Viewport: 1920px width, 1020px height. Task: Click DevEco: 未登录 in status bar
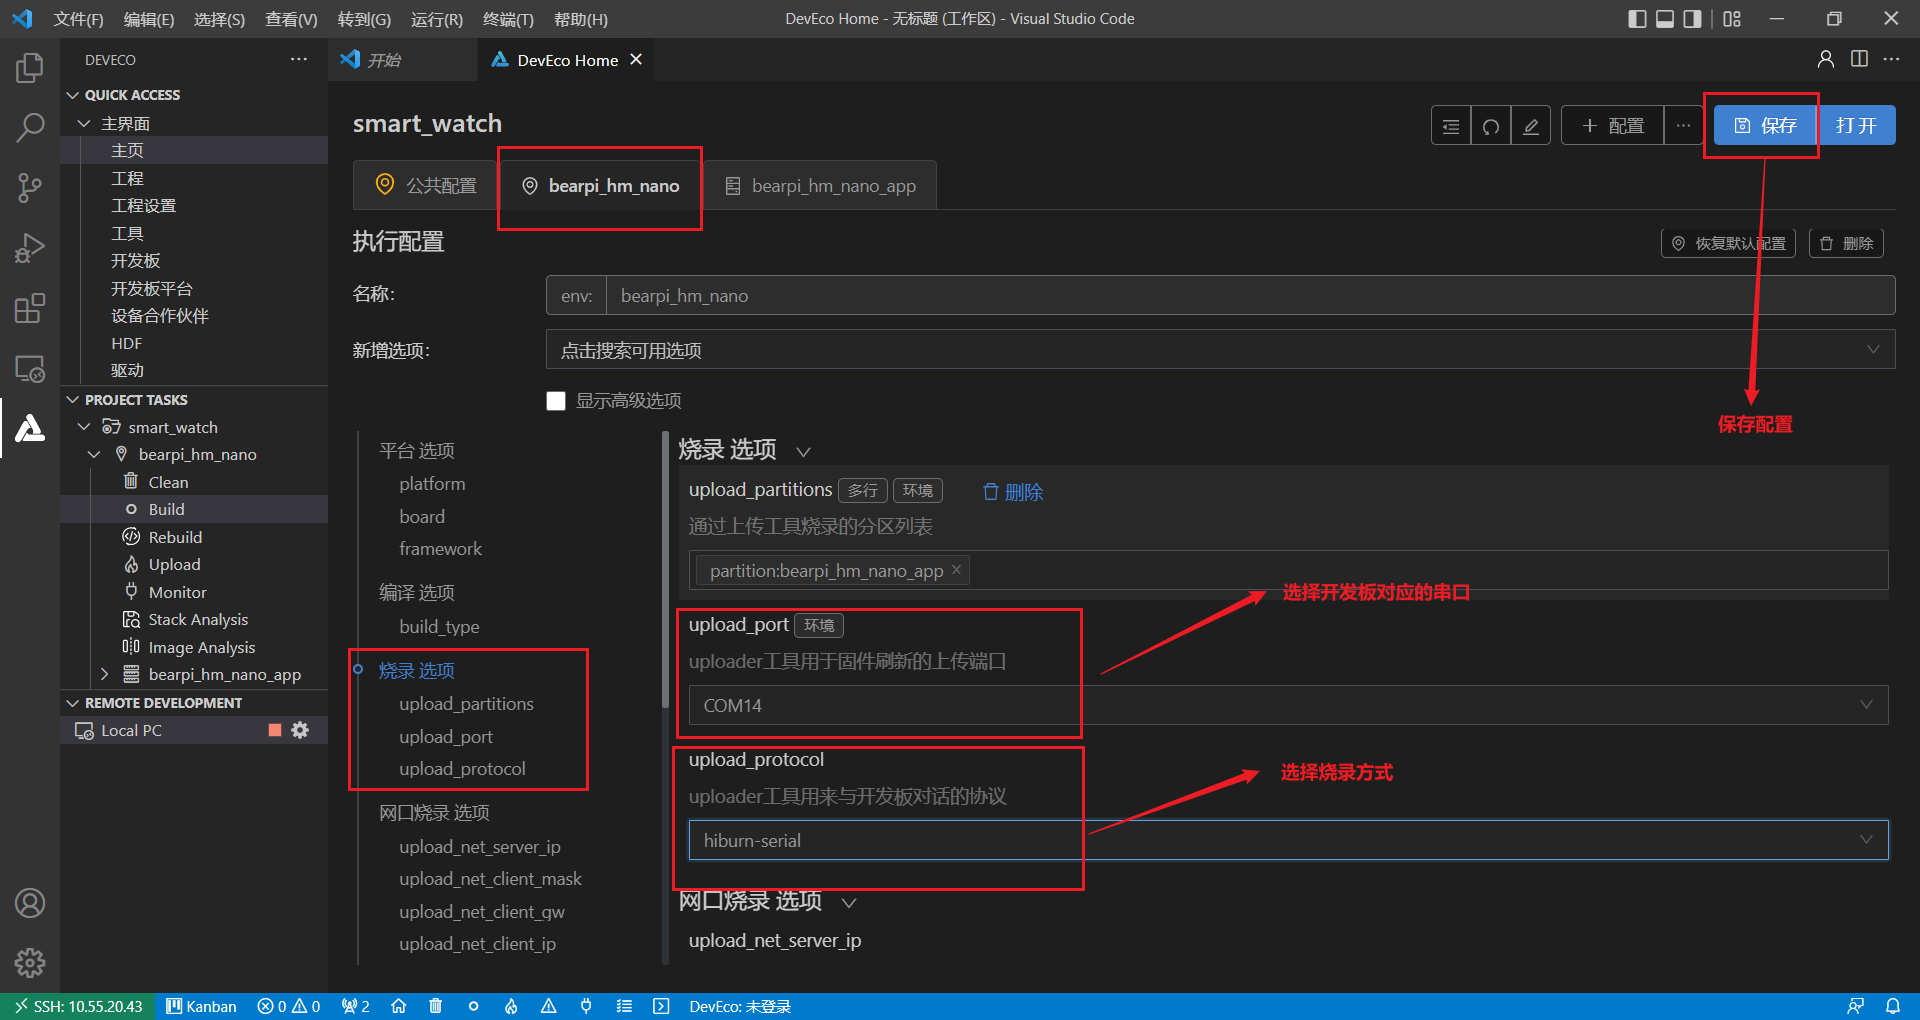click(x=740, y=1006)
